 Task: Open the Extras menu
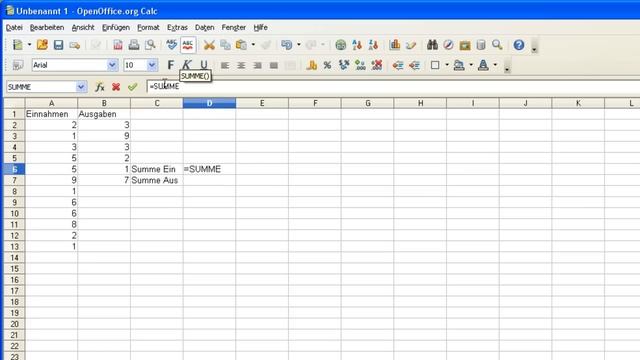click(177, 27)
